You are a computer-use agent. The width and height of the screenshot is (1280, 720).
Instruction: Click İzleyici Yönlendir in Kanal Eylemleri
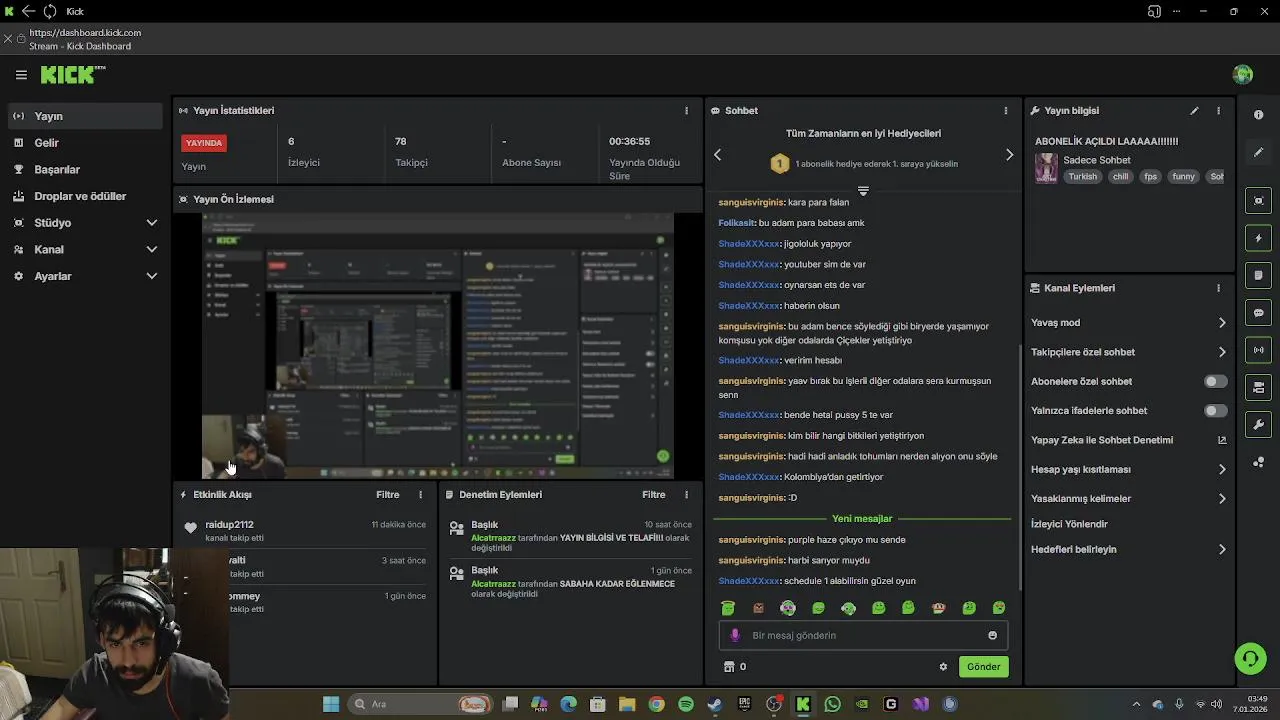coord(1069,524)
